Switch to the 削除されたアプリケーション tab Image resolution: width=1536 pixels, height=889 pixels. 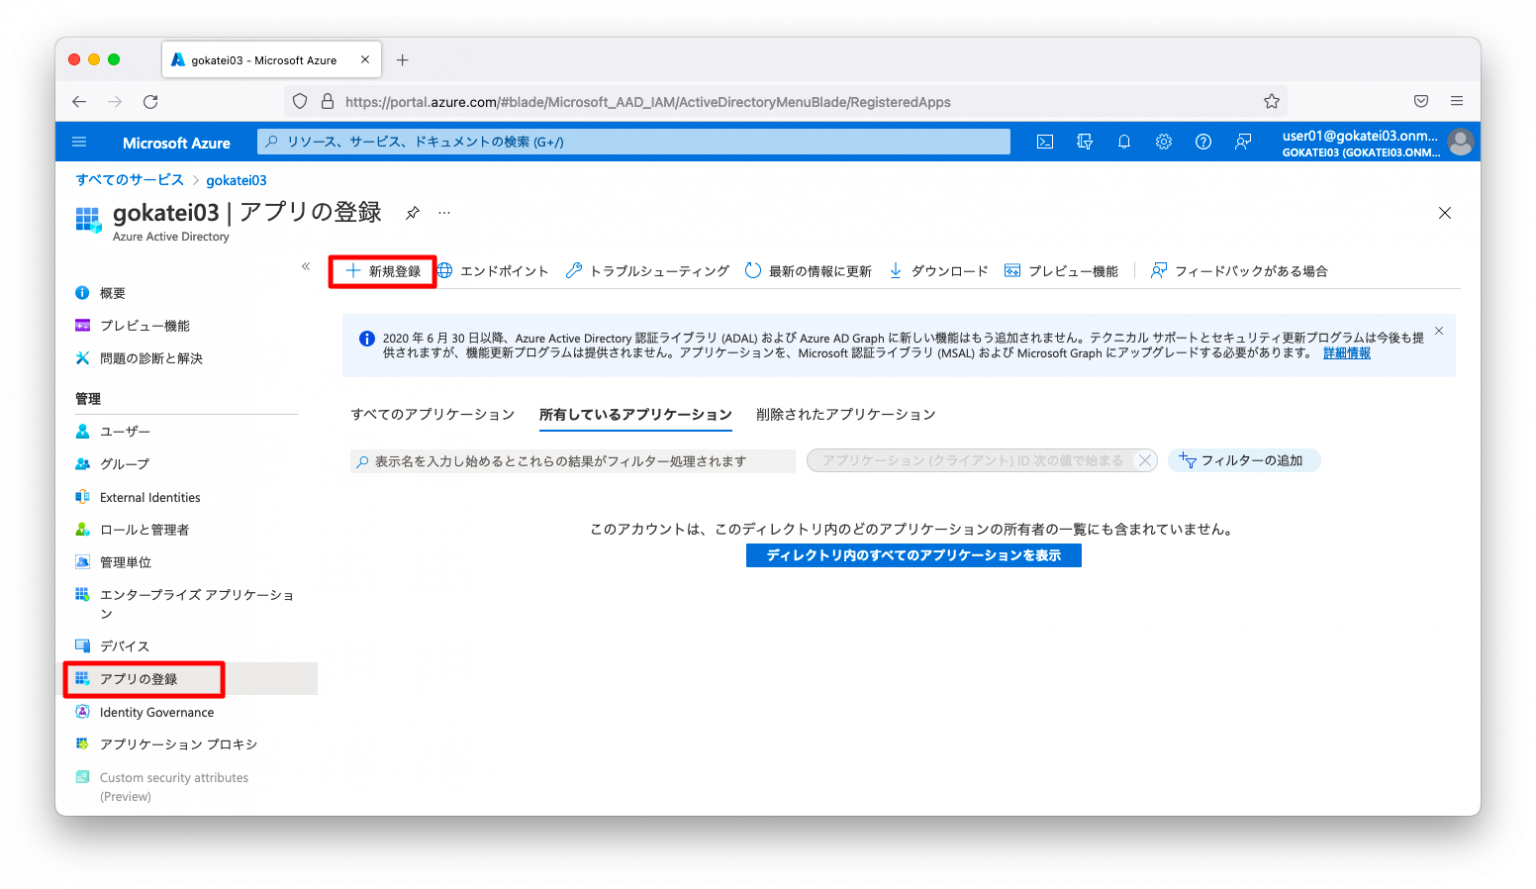(x=845, y=413)
